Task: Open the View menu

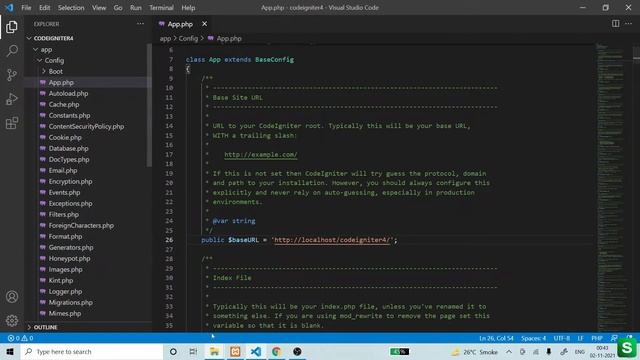Action: [x=99, y=7]
